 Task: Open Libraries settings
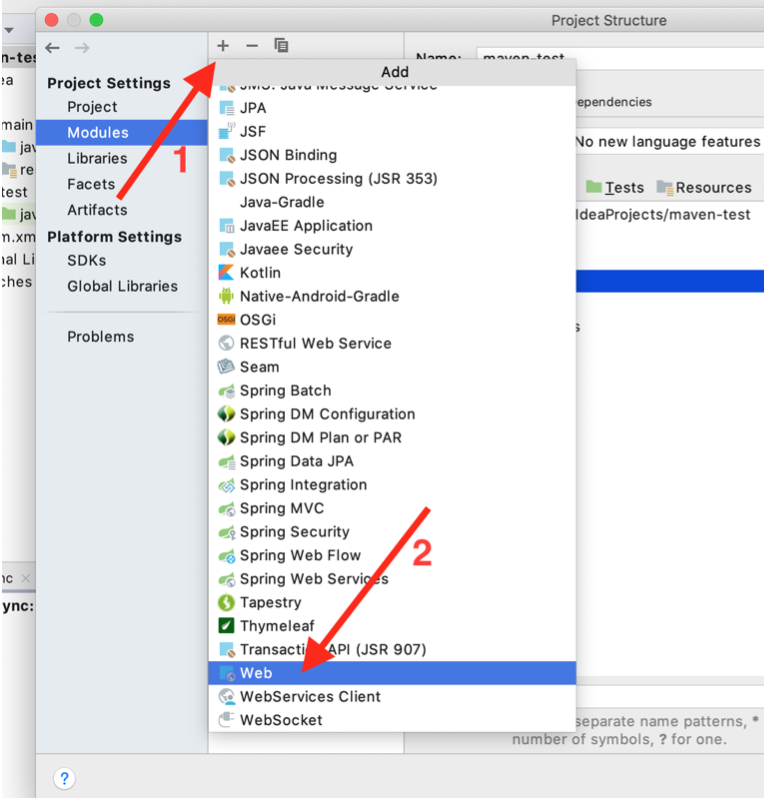coord(97,158)
